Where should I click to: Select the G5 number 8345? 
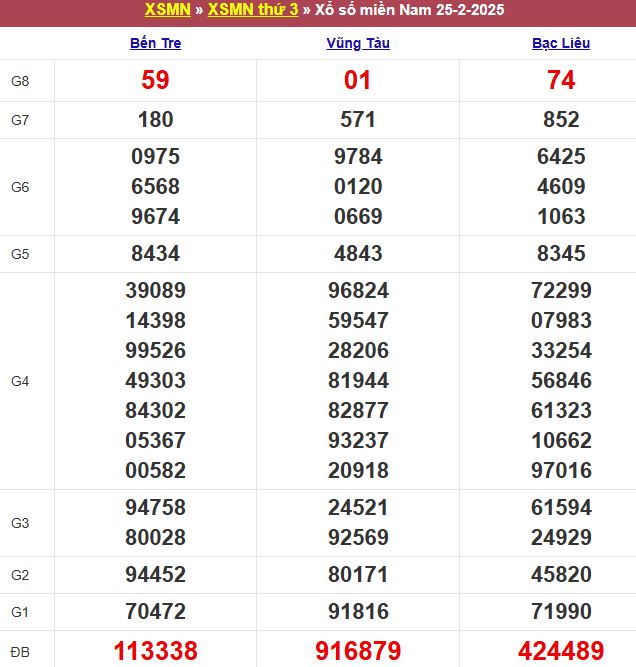561,254
